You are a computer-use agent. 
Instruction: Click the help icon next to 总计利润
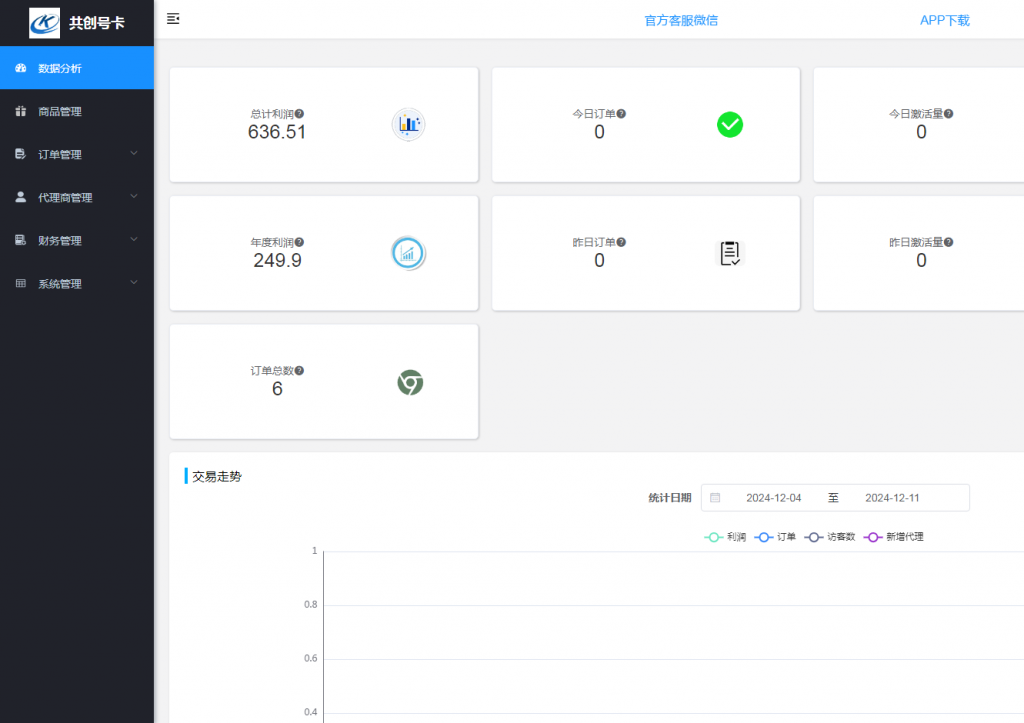tap(300, 114)
